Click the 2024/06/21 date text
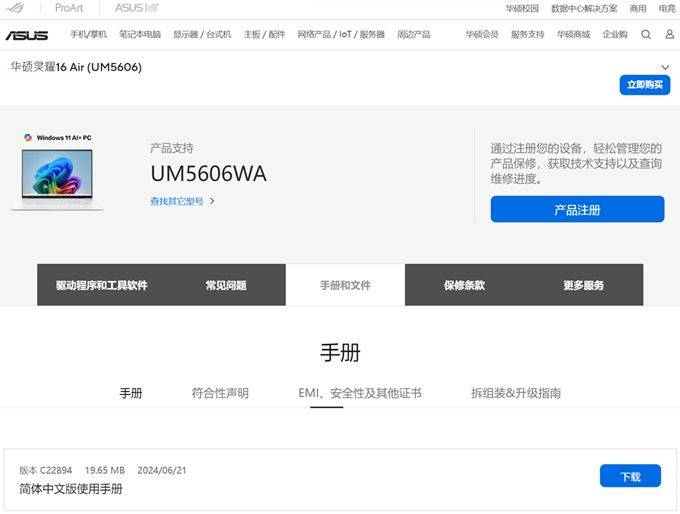Viewport: 680px width, 514px height. click(162, 470)
